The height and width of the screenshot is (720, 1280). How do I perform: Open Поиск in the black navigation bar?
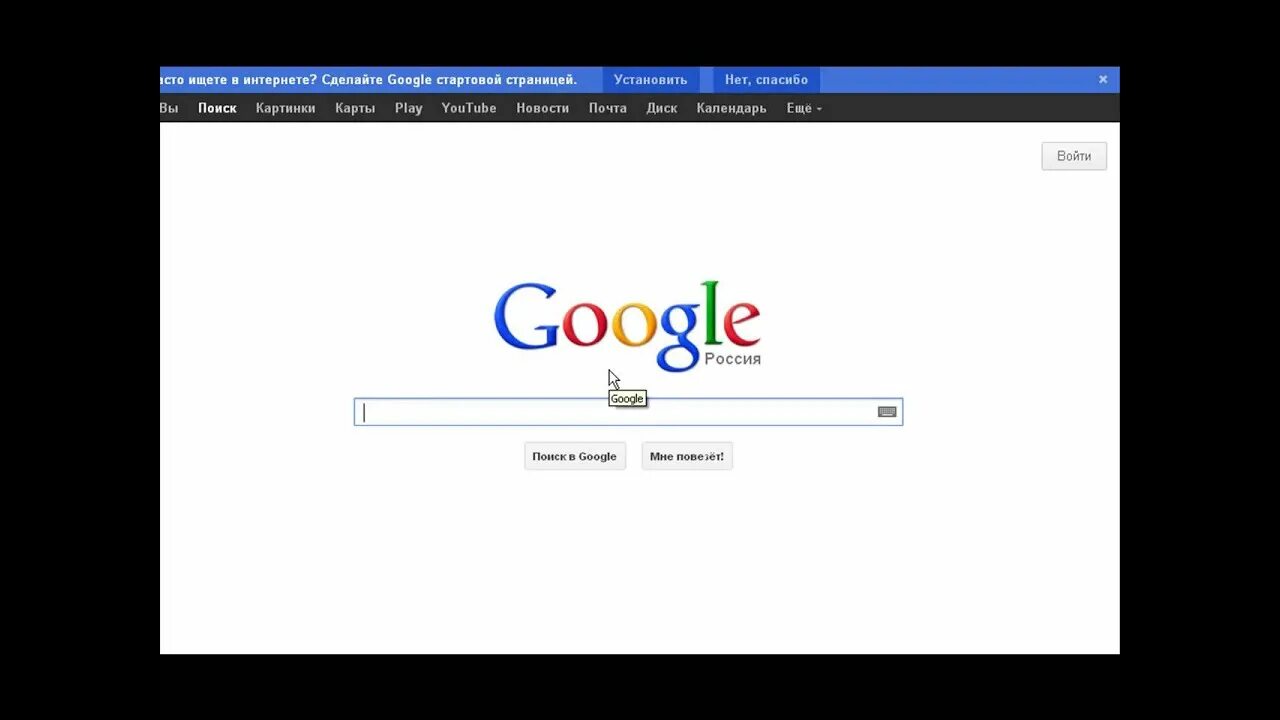217,108
